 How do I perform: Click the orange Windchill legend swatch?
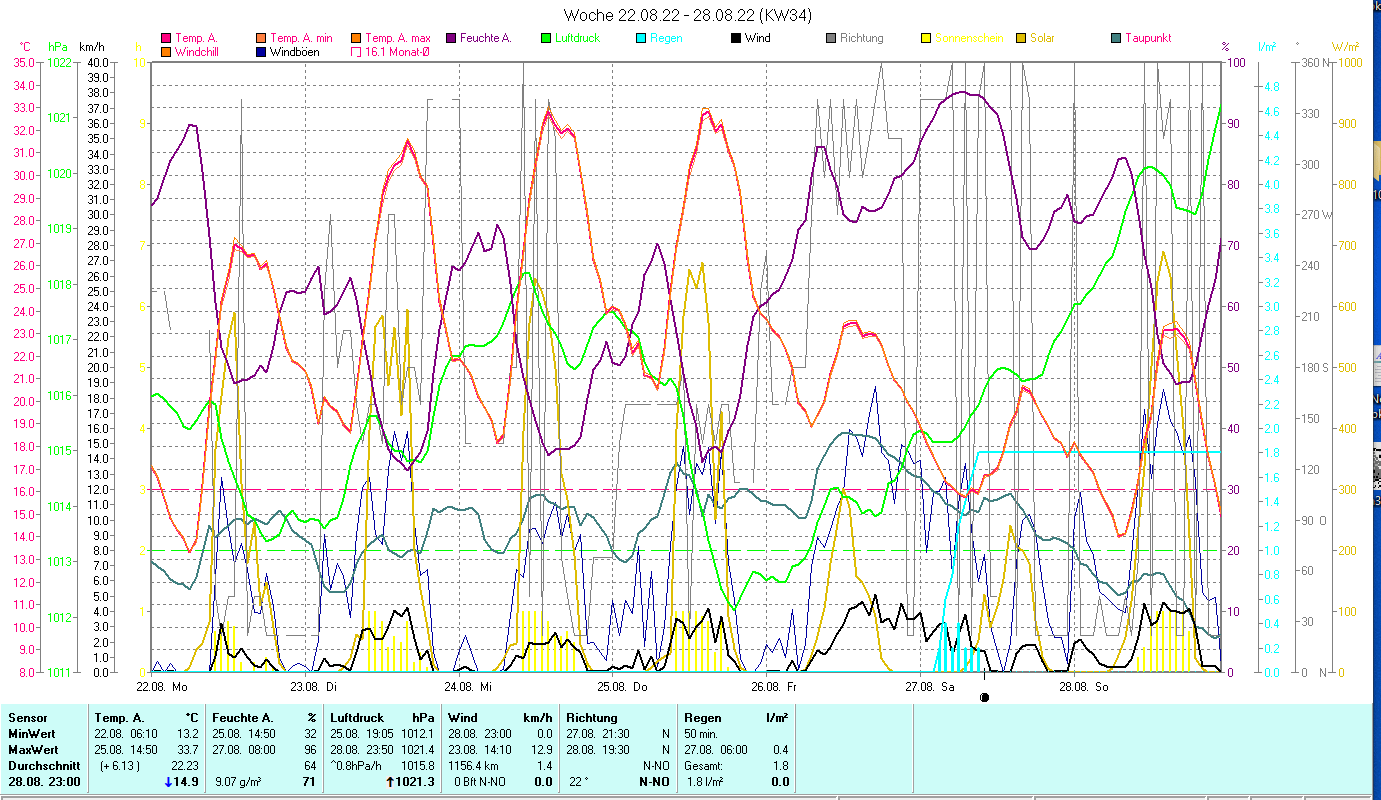(166, 51)
